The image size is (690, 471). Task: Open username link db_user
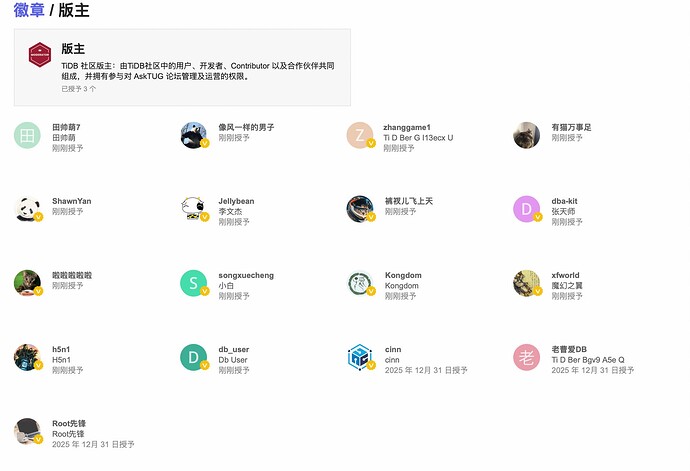(234, 349)
